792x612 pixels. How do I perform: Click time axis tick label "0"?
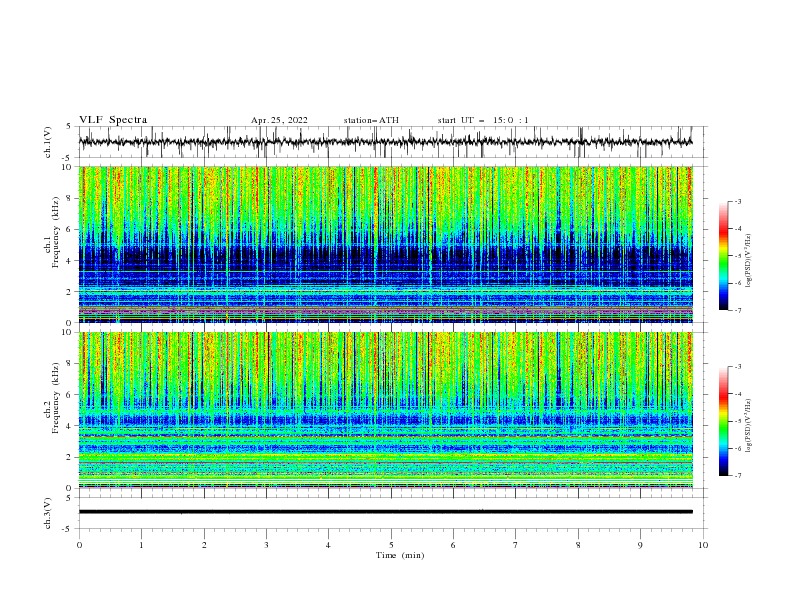click(x=79, y=545)
